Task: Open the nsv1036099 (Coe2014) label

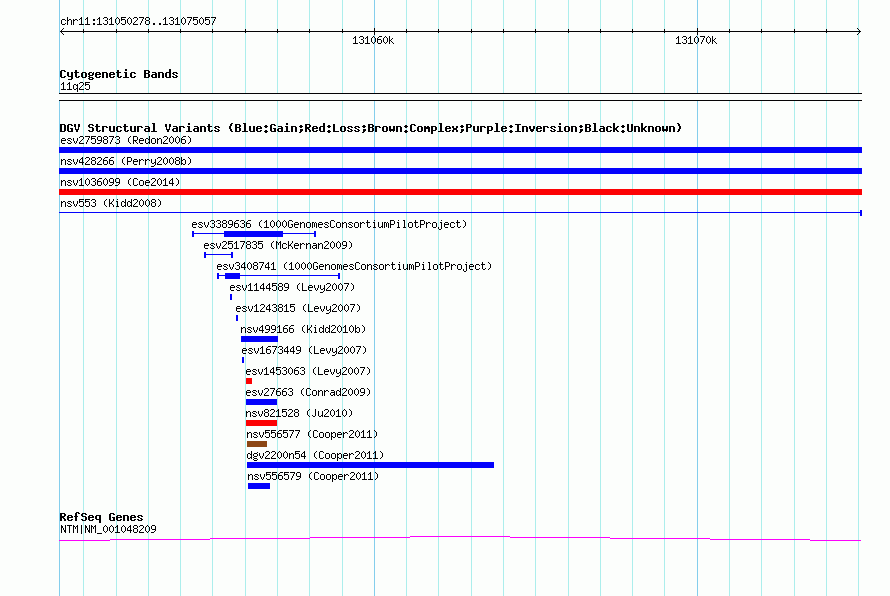Action: coord(120,182)
